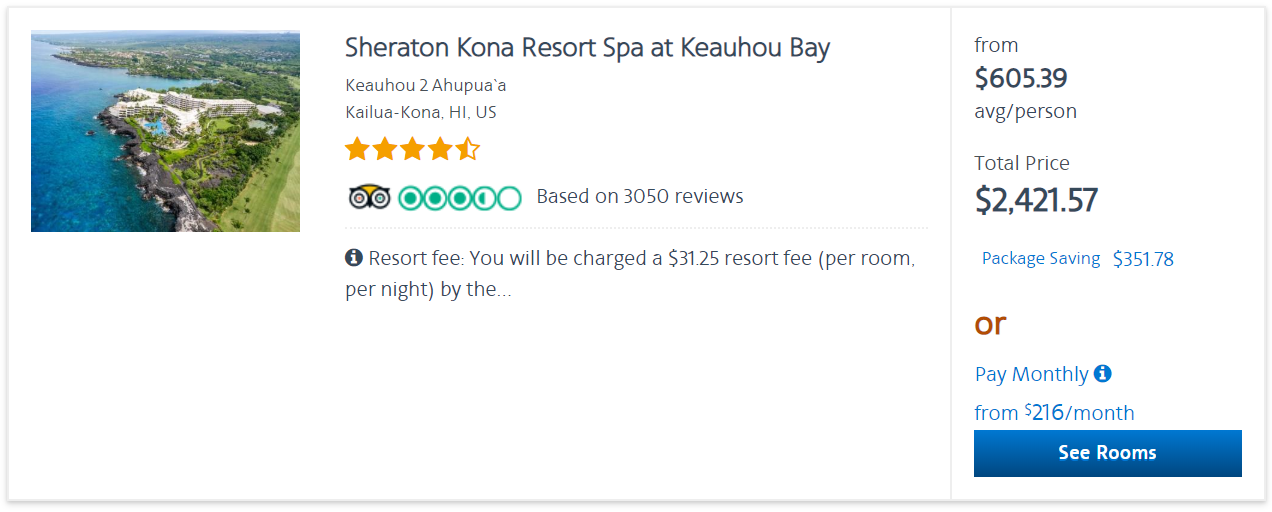Click the Pay Monthly info icon
Screen dimensions: 1272x512
[1102, 373]
